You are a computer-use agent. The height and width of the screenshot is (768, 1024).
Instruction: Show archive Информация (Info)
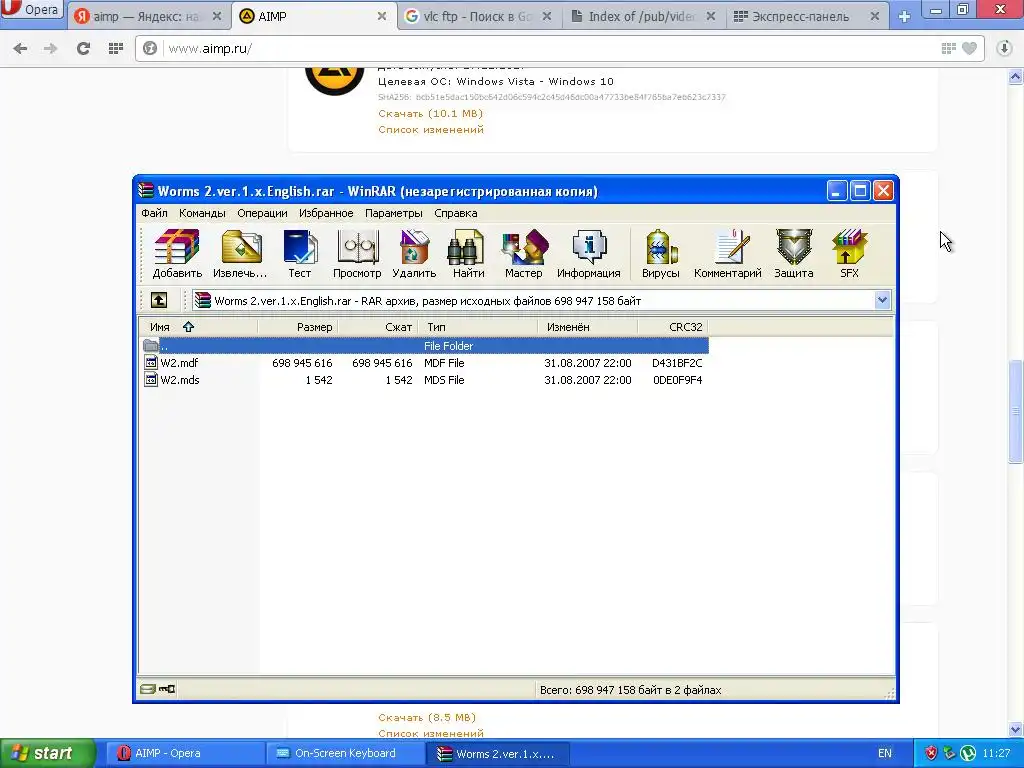click(588, 254)
